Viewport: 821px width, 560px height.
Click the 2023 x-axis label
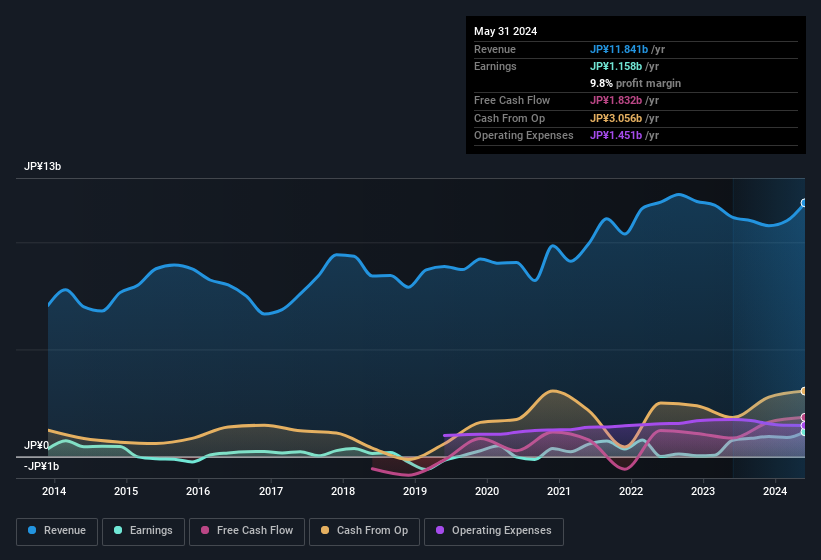coord(703,491)
